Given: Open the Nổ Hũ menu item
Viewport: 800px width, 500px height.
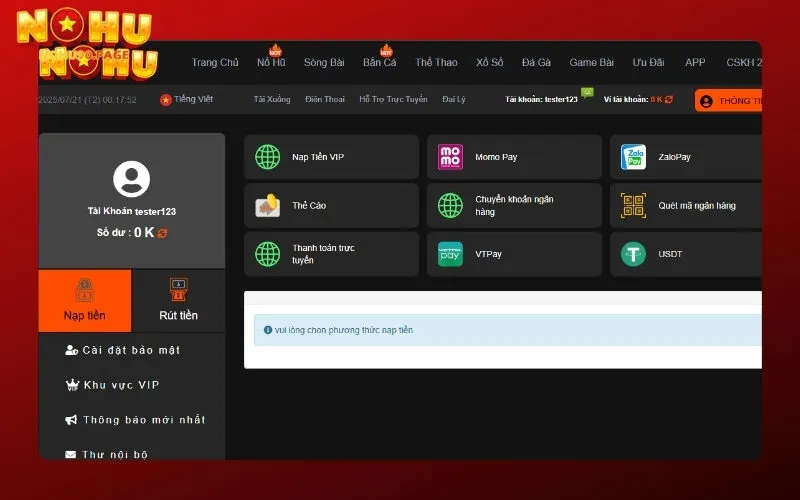Looking at the screenshot, I should point(271,62).
